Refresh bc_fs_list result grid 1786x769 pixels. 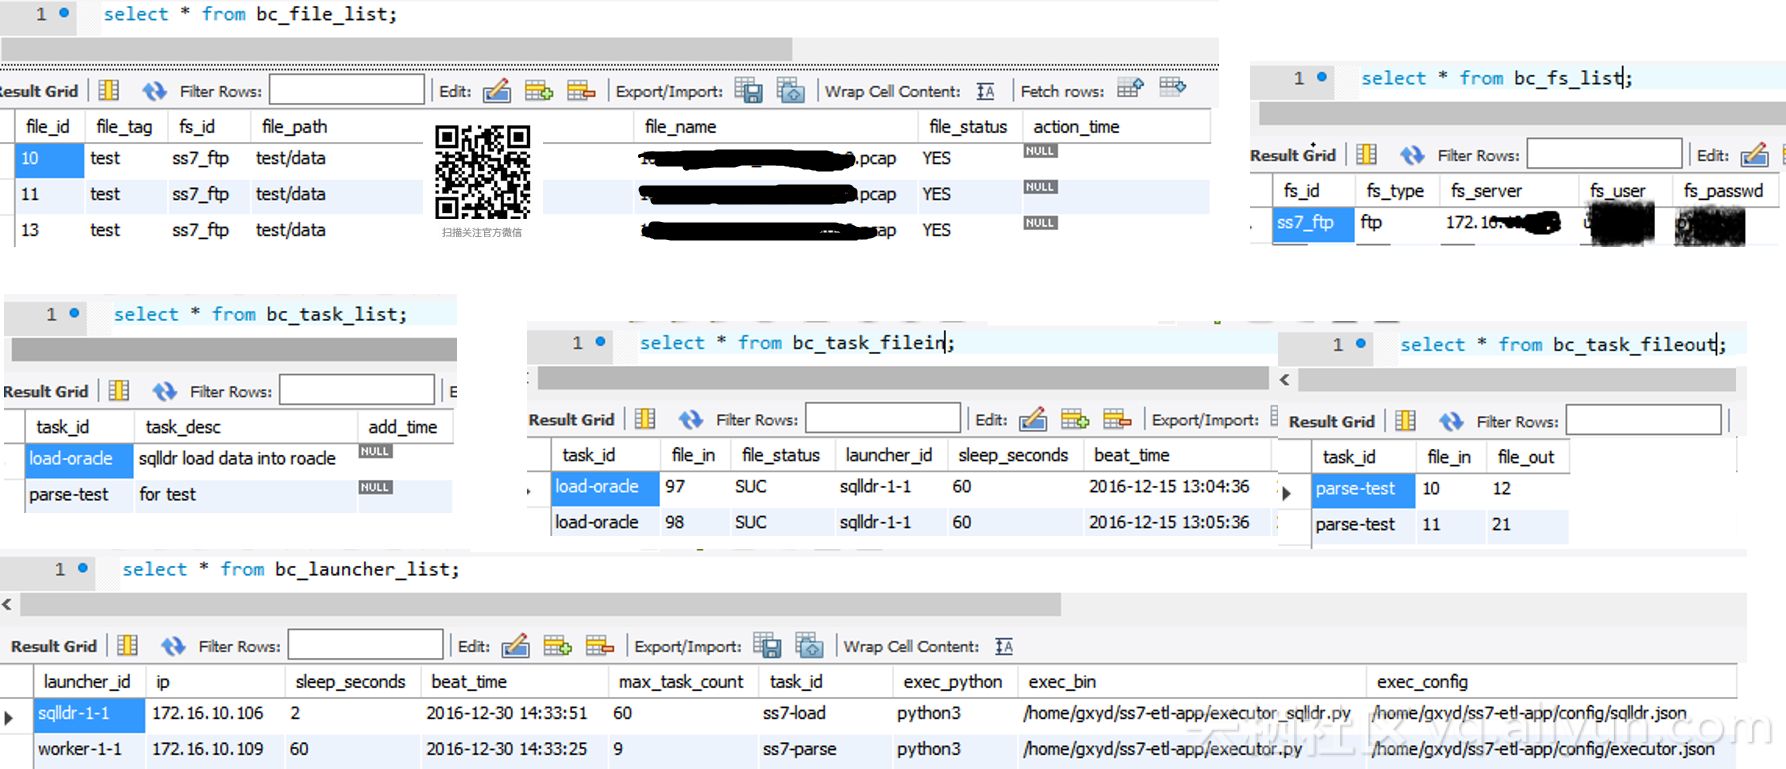(x=1412, y=155)
